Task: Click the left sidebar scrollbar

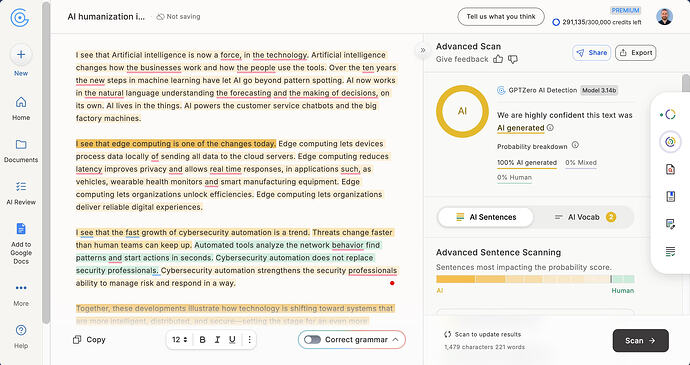Action: point(46,163)
